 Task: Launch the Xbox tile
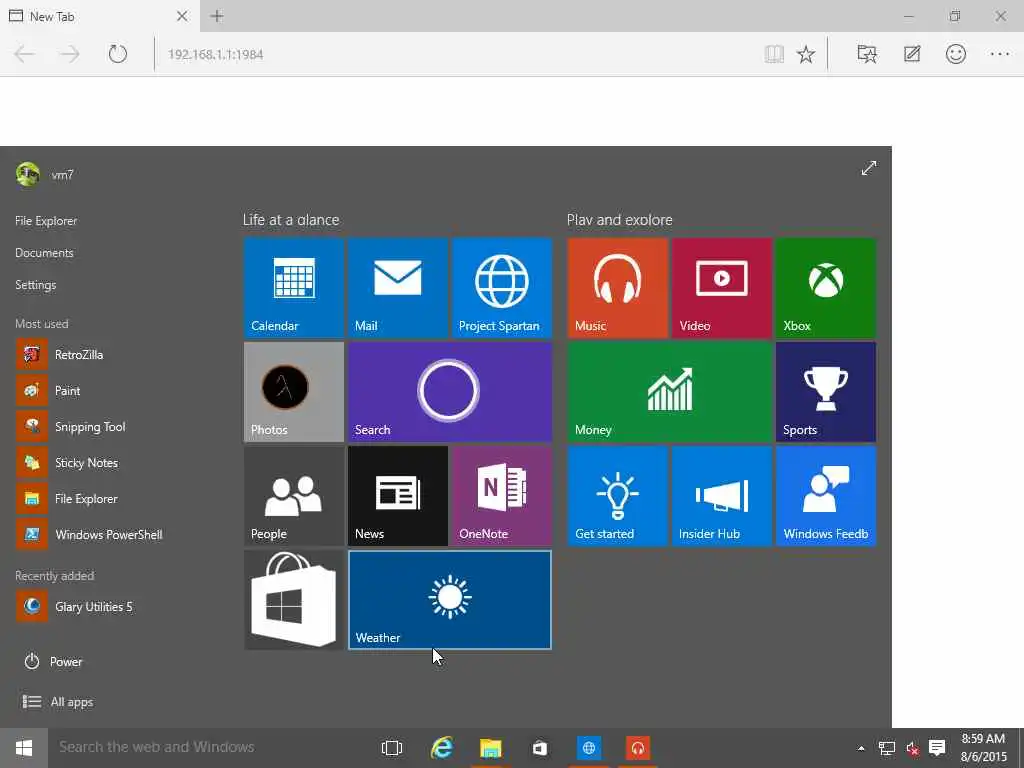(x=826, y=288)
